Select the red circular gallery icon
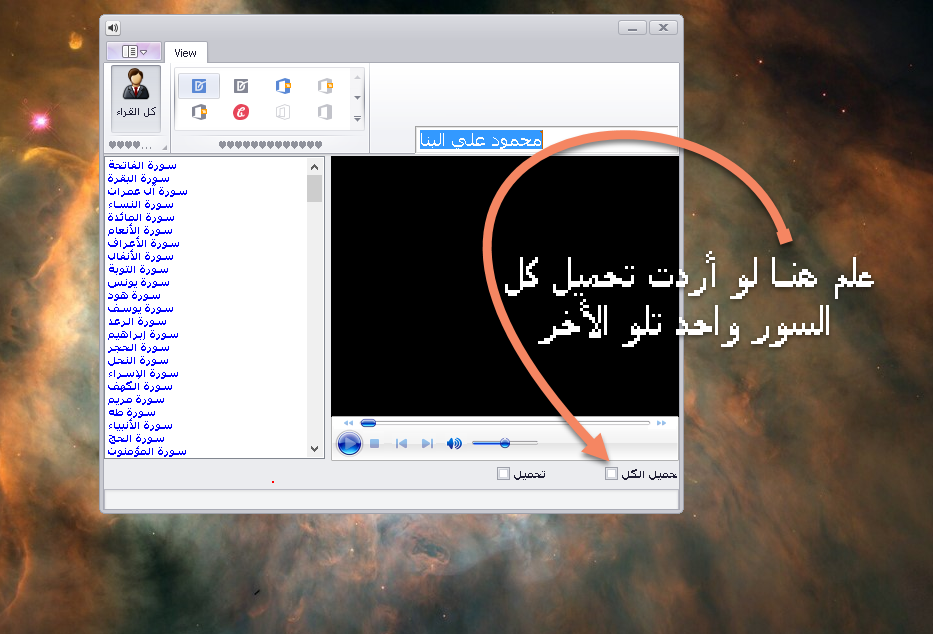 pos(240,112)
